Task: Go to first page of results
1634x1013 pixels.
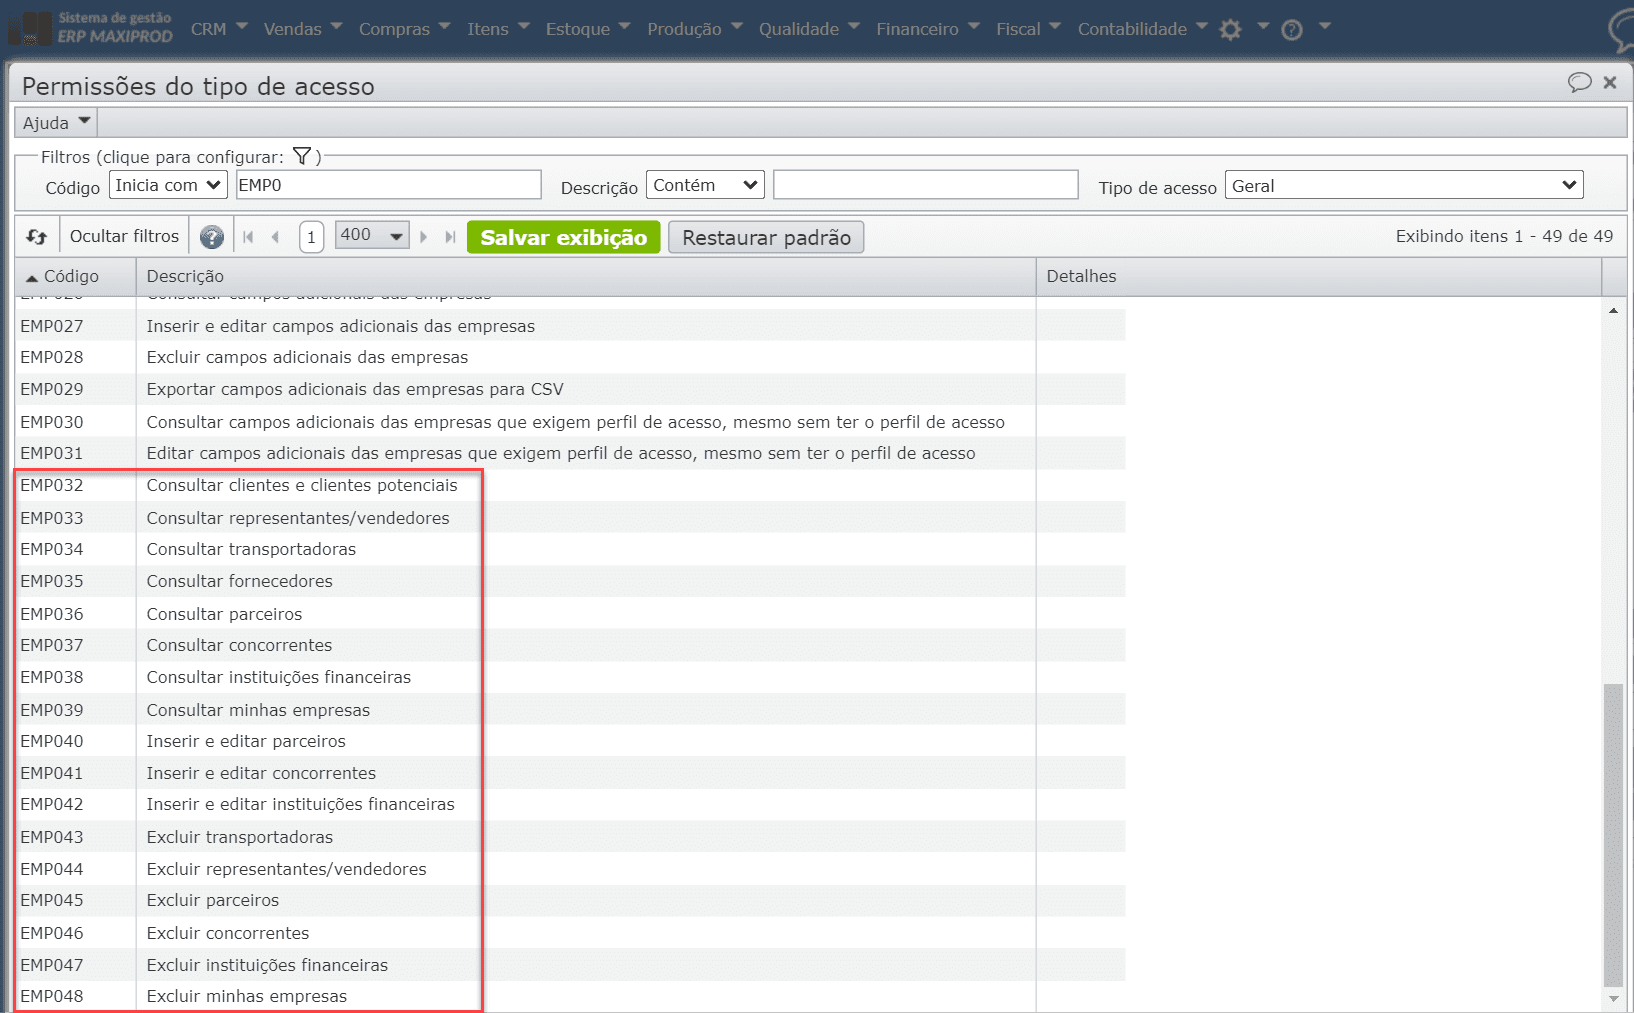Action: (249, 237)
